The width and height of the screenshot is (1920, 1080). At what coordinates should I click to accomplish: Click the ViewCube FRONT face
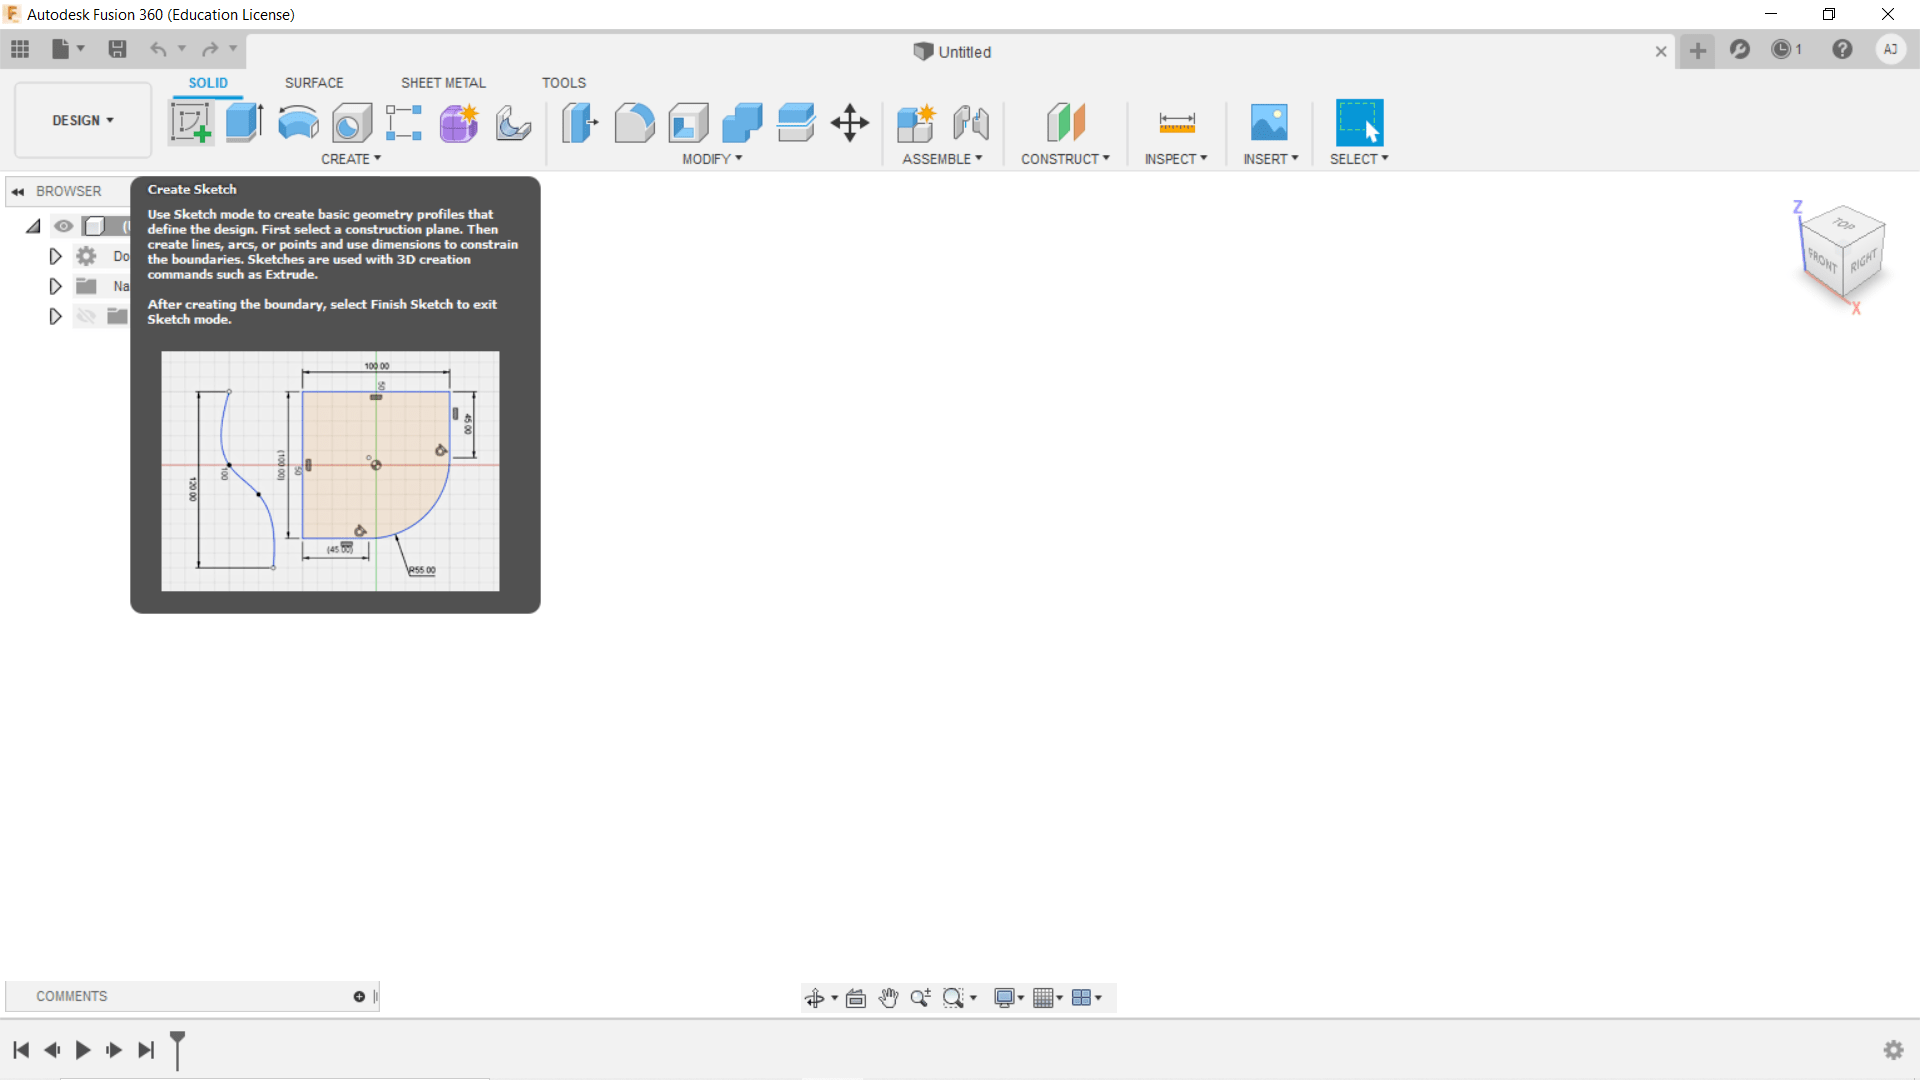coord(1822,262)
